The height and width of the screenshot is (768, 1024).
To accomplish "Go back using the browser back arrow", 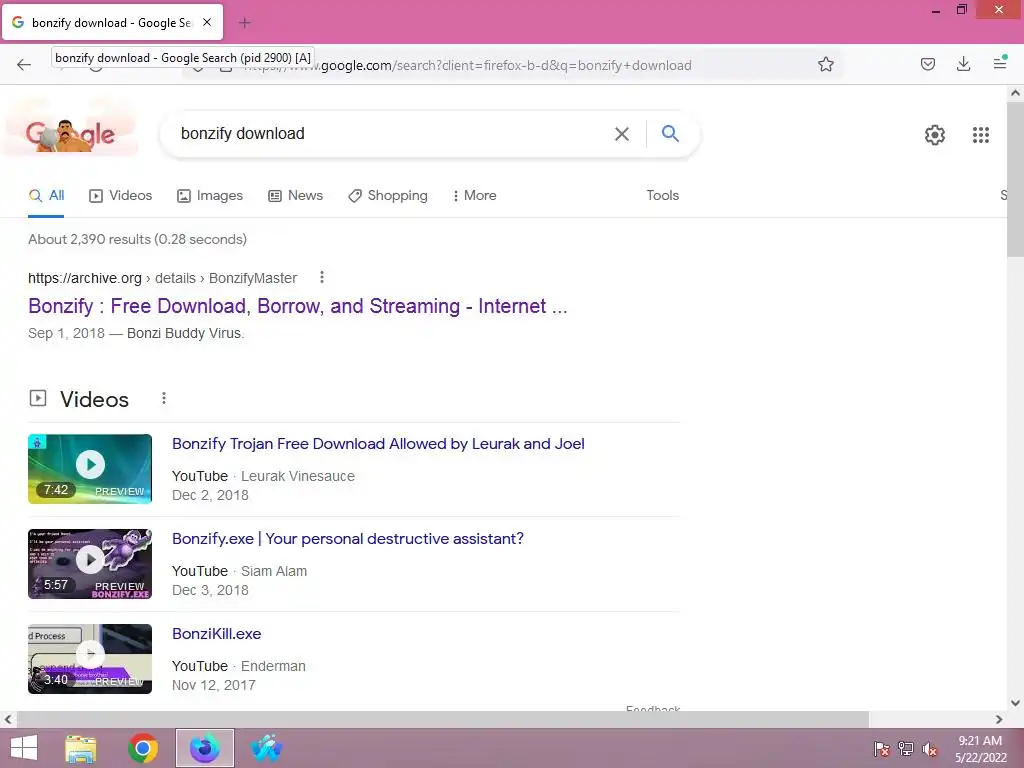I will tap(24, 64).
